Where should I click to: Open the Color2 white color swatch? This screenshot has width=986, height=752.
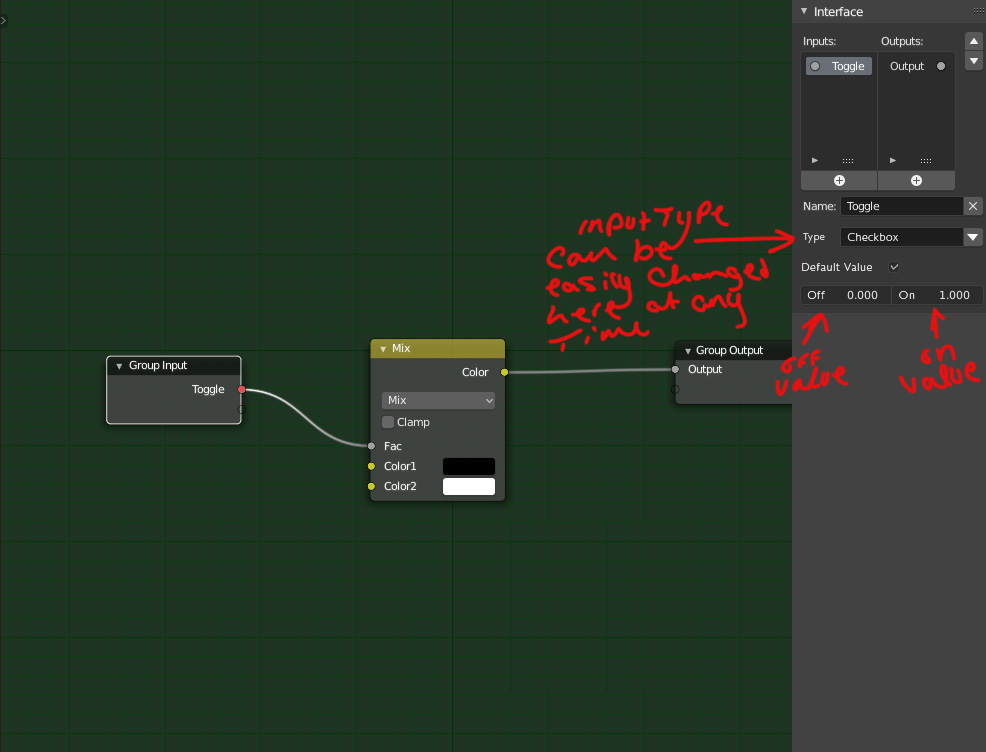pyautogui.click(x=469, y=487)
